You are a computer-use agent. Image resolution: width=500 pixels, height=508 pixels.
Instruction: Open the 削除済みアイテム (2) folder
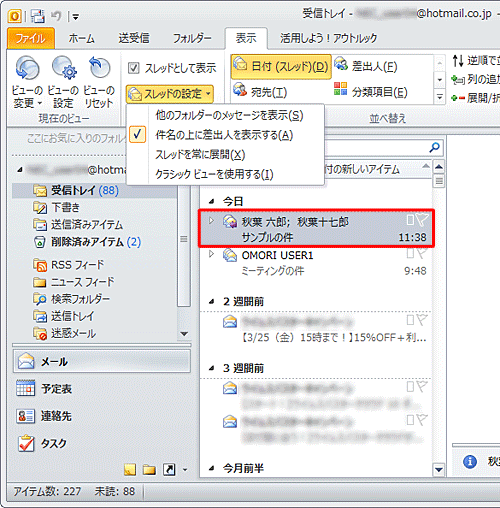click(x=96, y=242)
